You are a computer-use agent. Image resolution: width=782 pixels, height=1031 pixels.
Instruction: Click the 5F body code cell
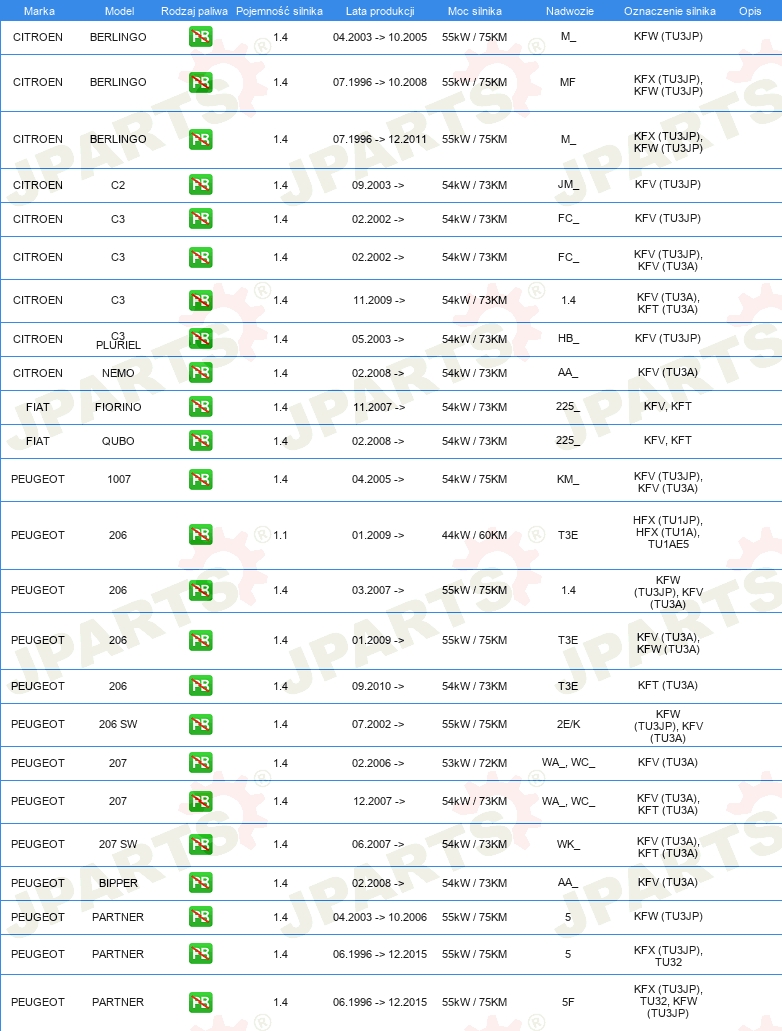568,1002
